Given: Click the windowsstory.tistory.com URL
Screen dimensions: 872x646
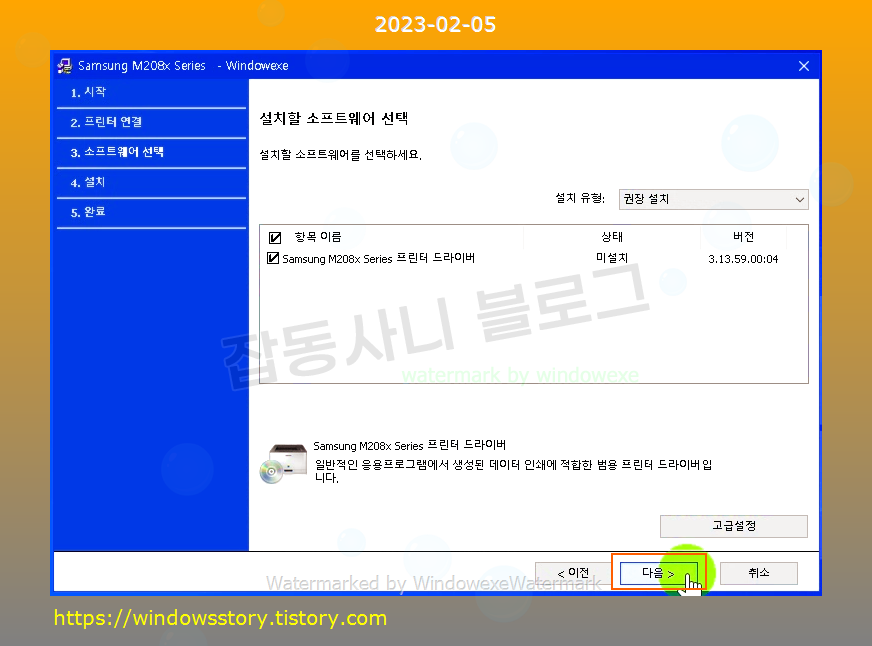Looking at the screenshot, I should (220, 618).
